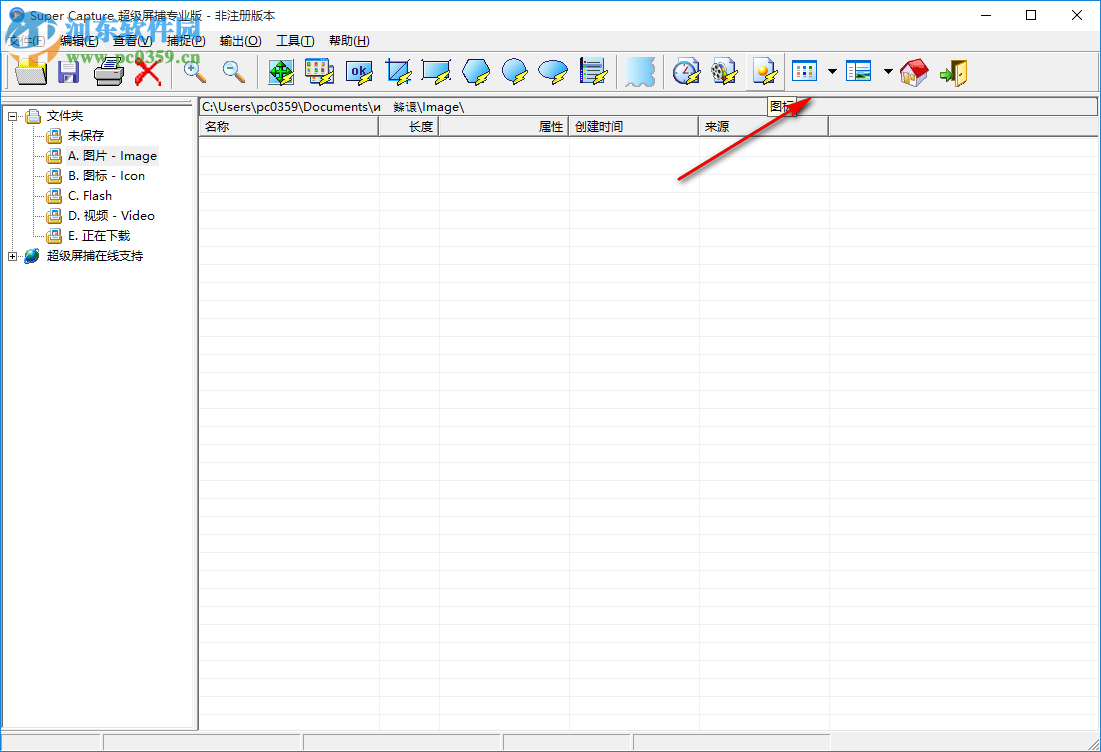
Task: Click the torn-edge blue image icon
Action: point(640,72)
